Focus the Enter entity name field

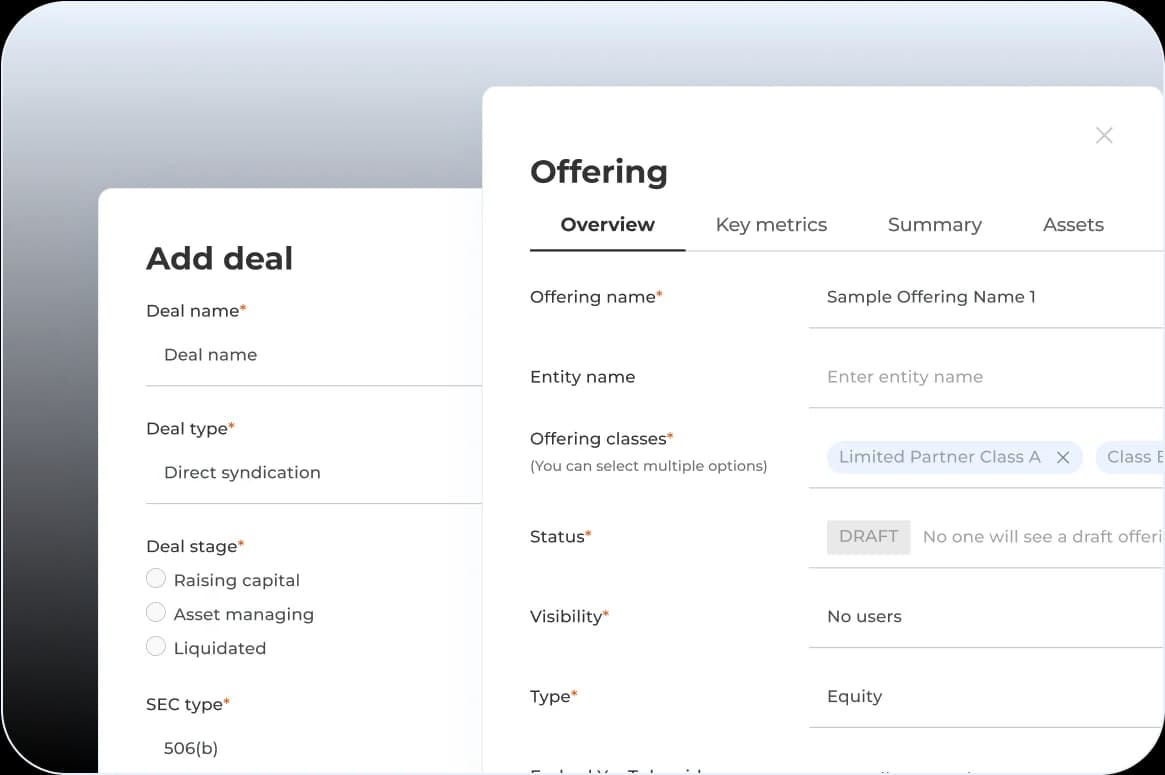(x=984, y=377)
